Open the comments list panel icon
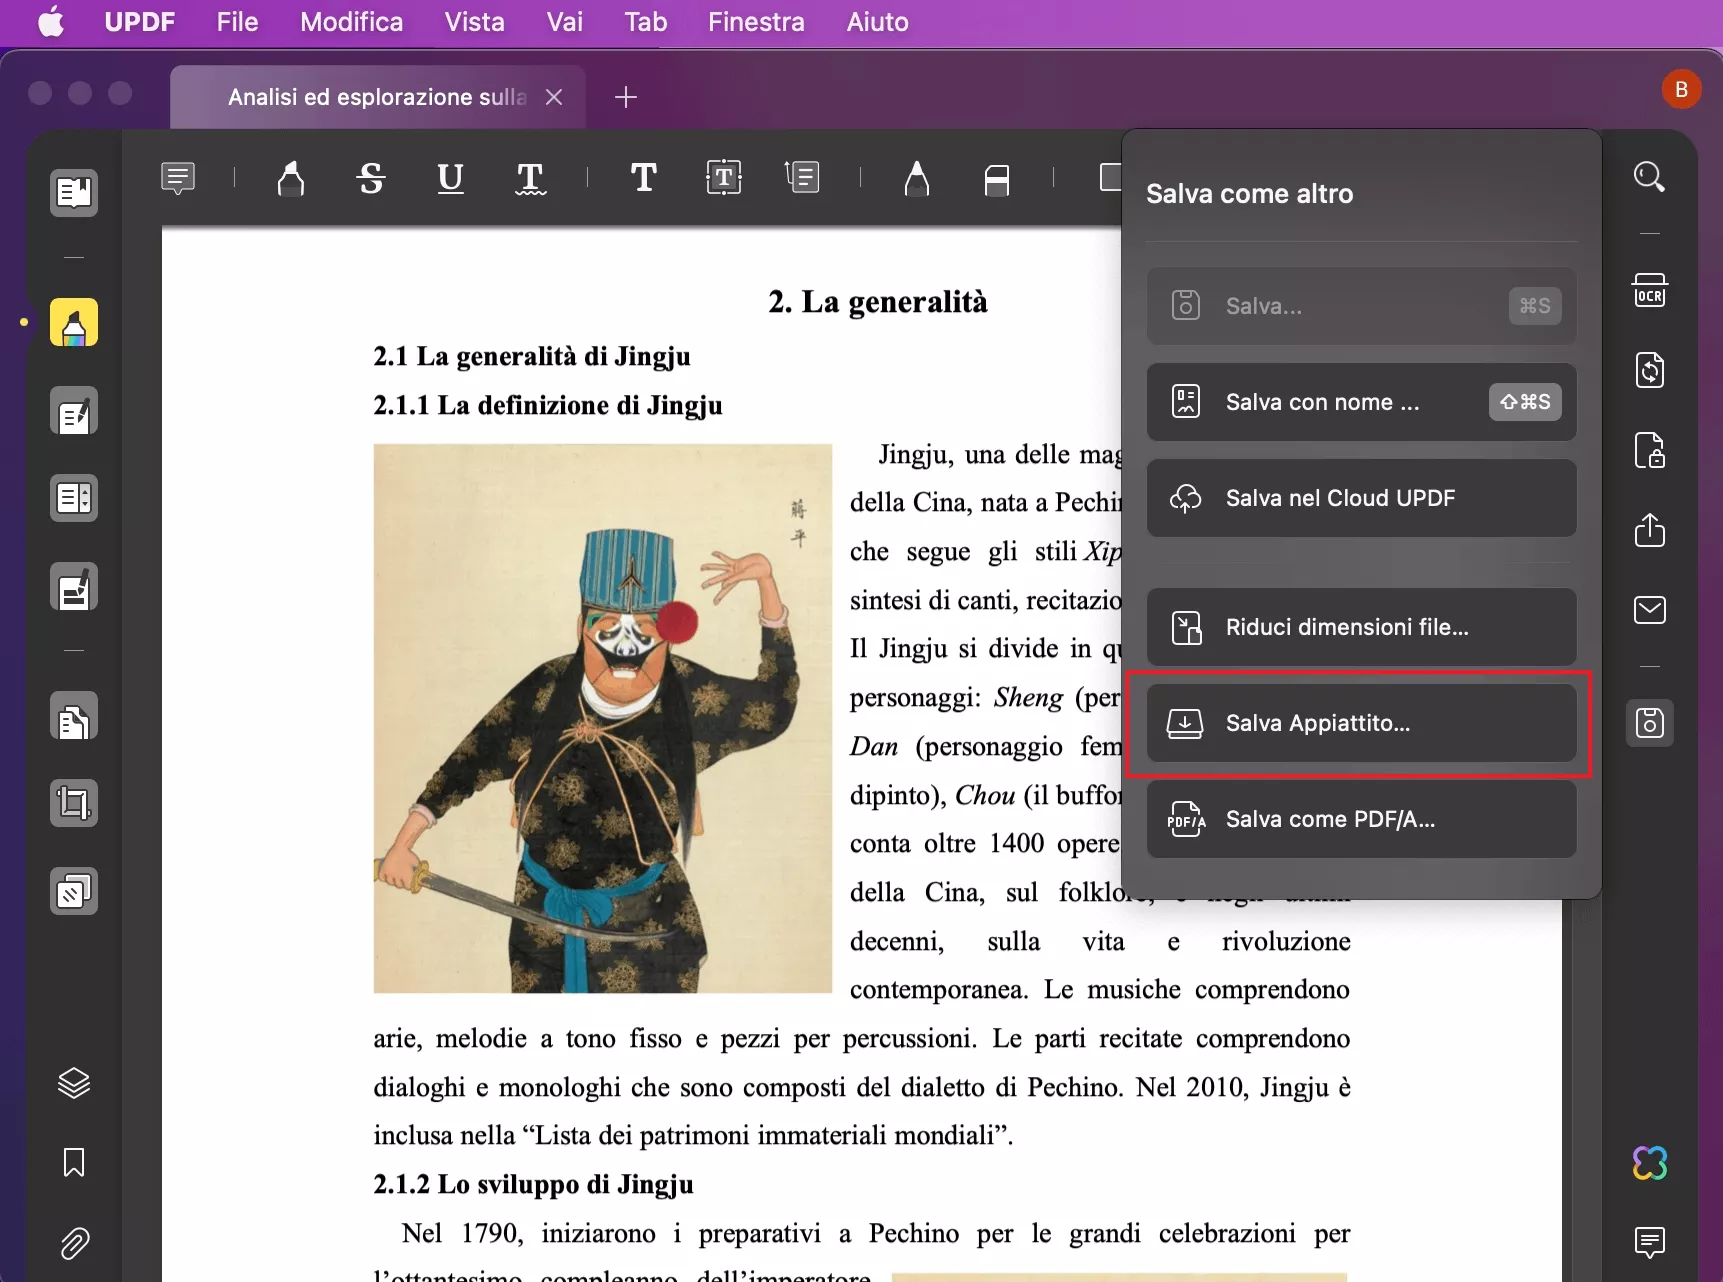 point(1650,1243)
